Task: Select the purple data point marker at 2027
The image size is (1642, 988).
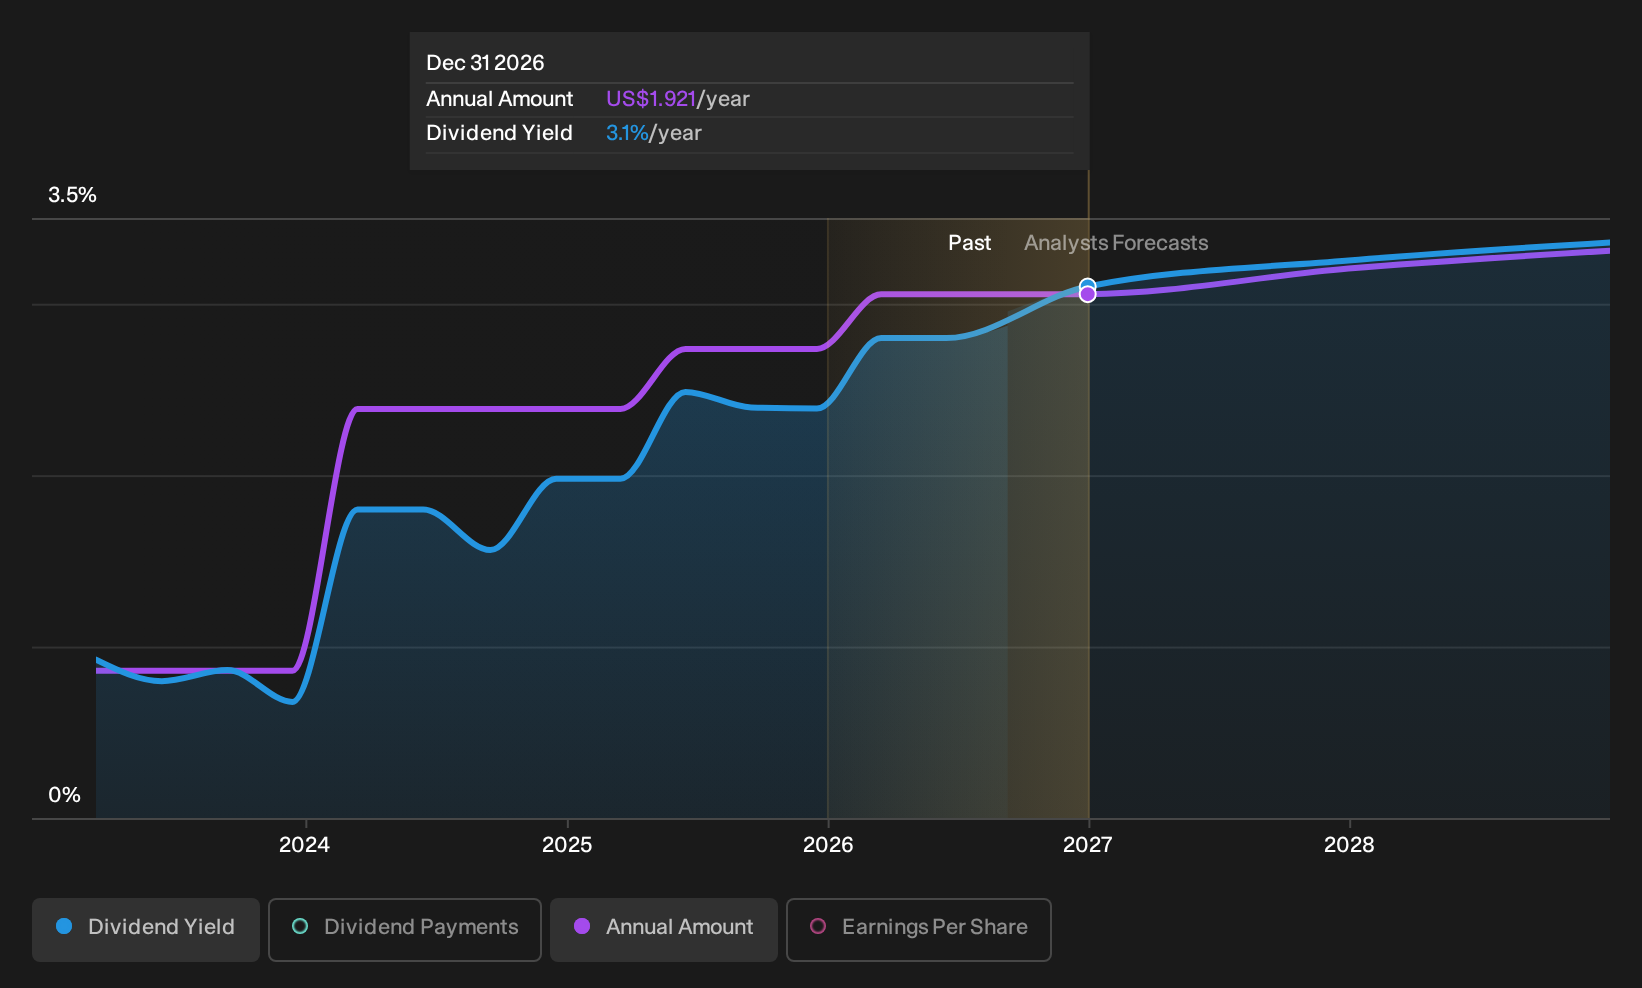Action: coord(1088,294)
